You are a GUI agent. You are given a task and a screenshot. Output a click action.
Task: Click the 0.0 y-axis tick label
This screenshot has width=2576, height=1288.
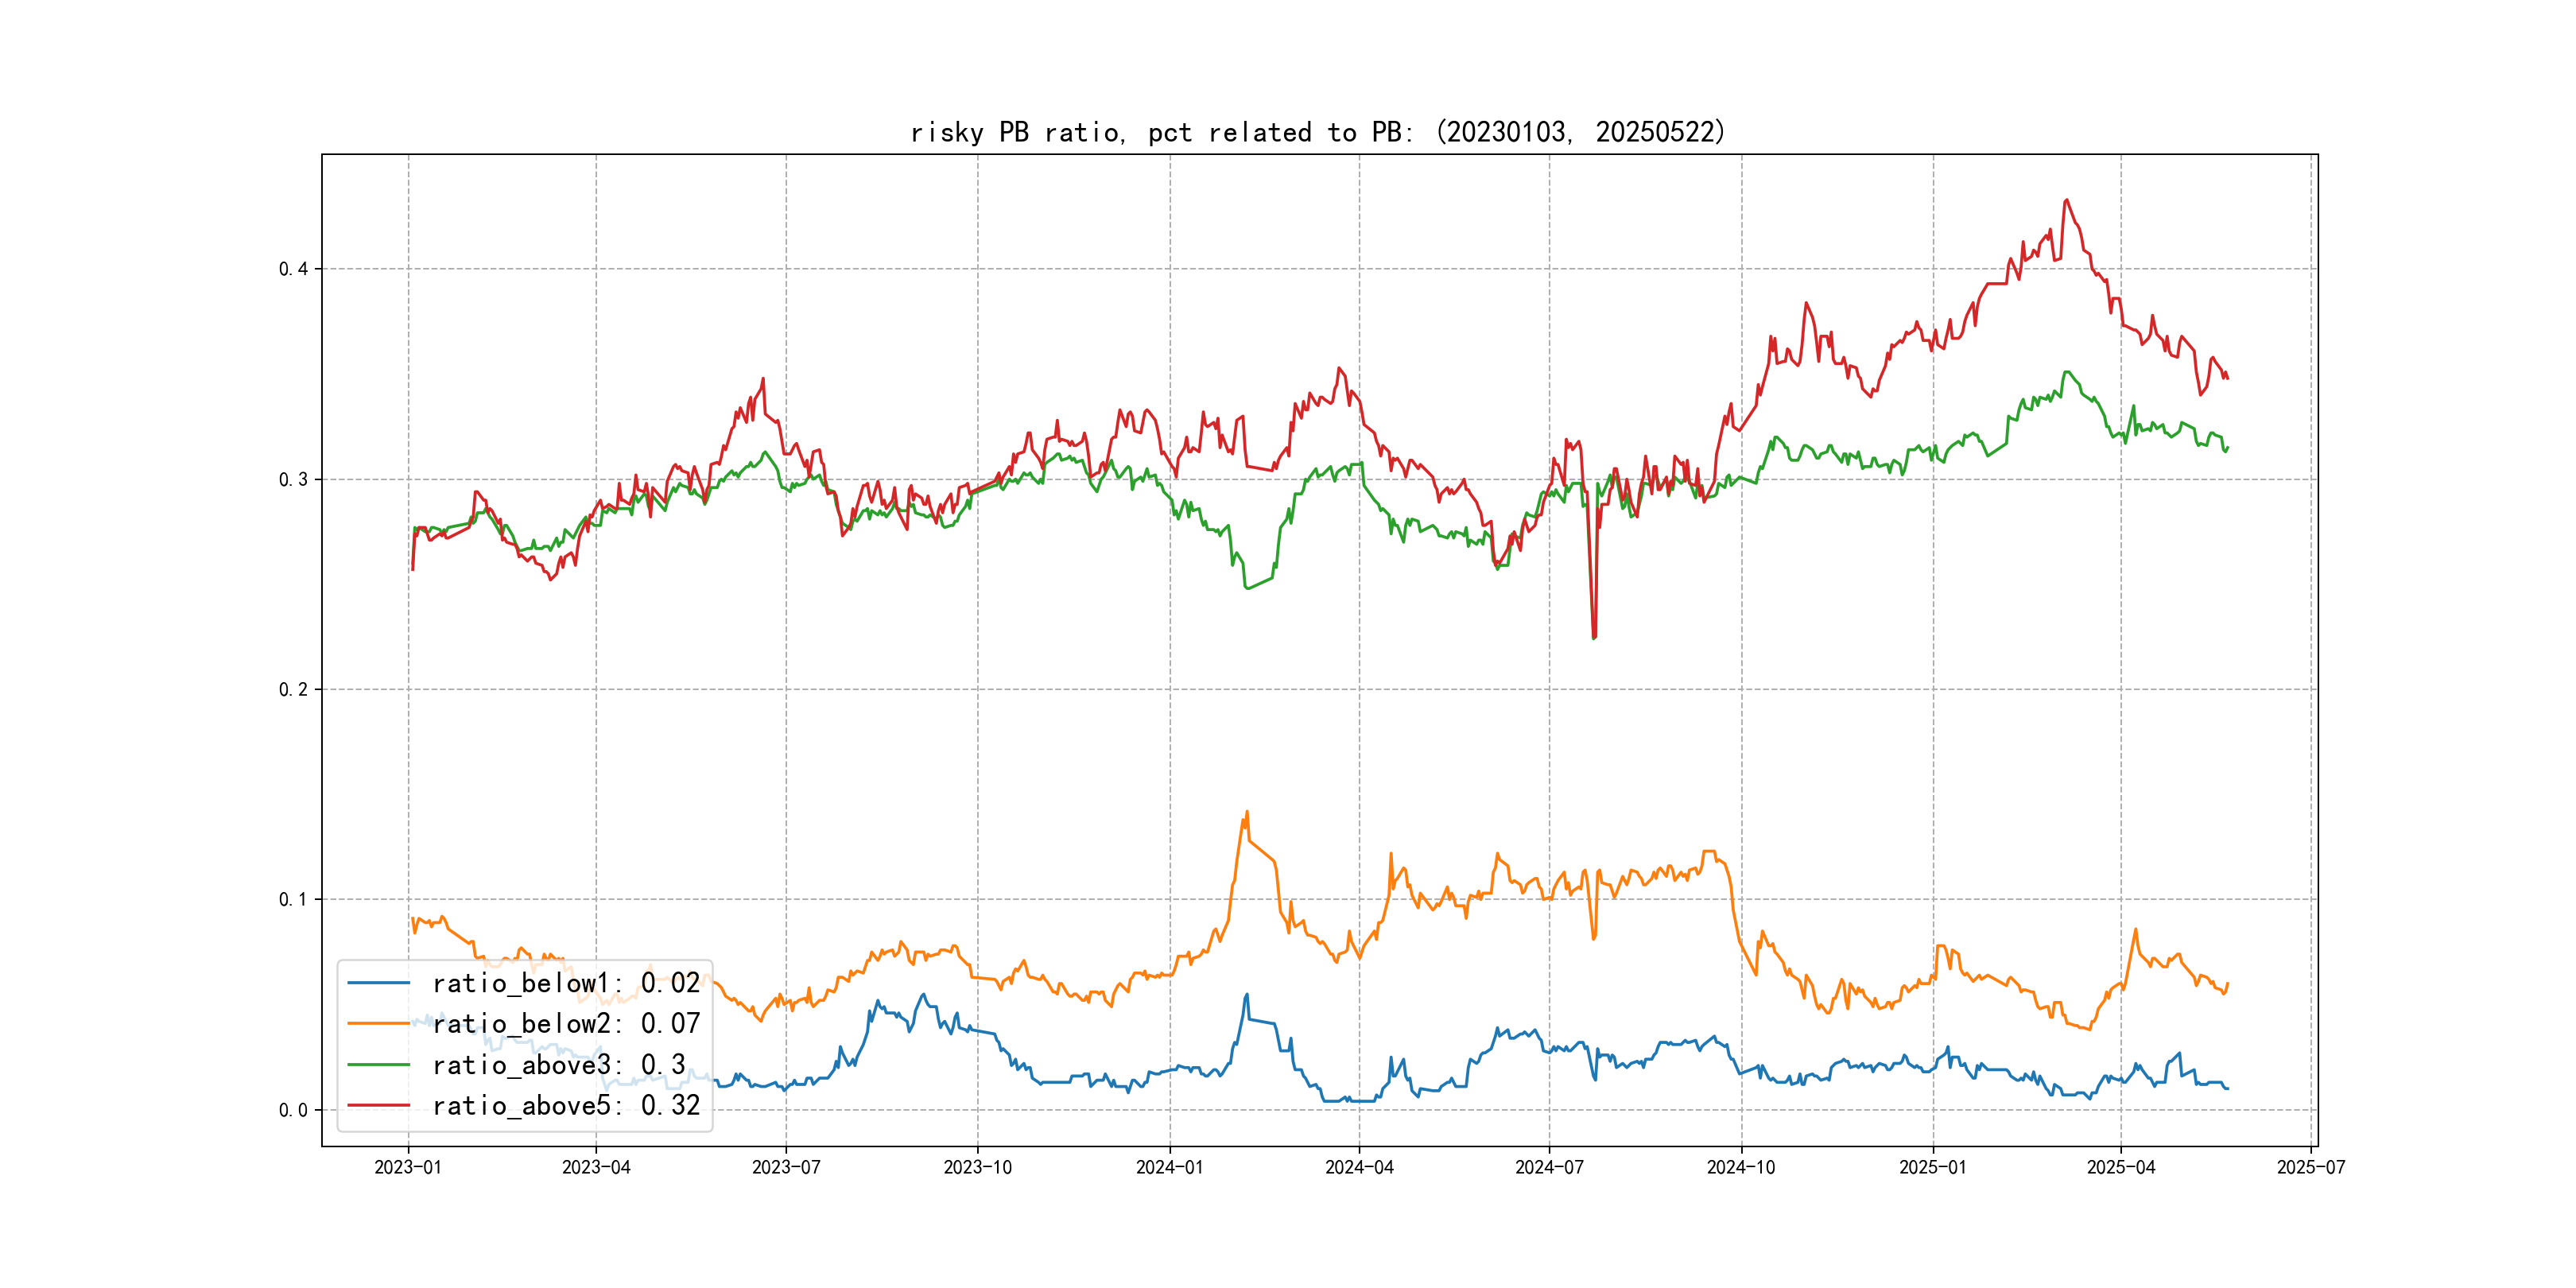point(293,1110)
